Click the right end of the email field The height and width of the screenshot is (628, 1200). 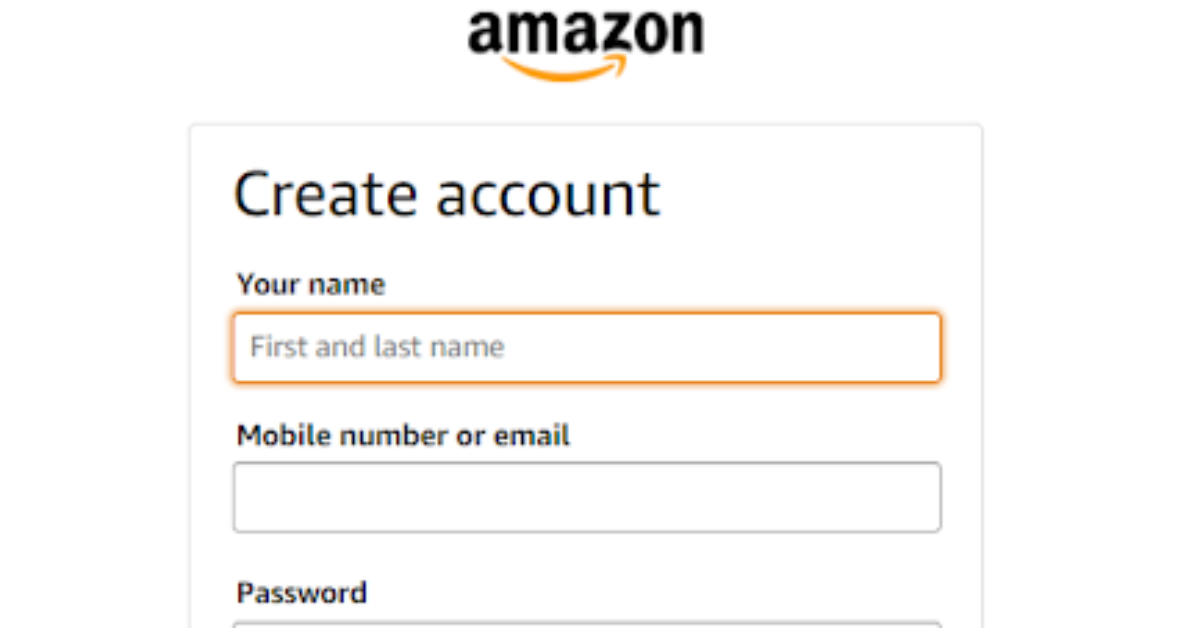pyautogui.click(x=915, y=497)
